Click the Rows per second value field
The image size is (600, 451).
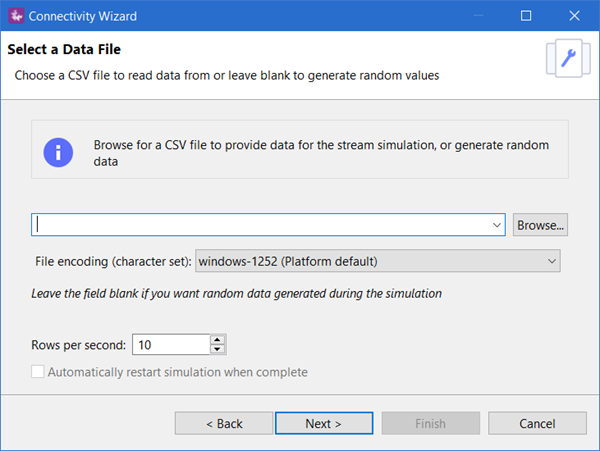pyautogui.click(x=170, y=345)
